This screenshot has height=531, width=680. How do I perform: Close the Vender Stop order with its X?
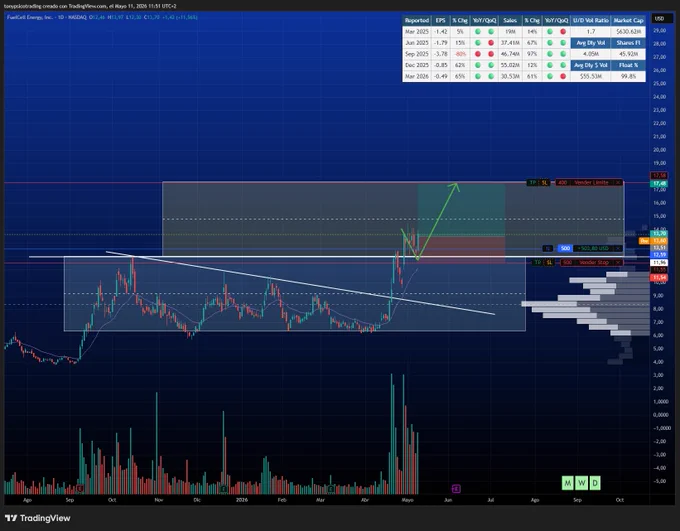click(x=618, y=262)
